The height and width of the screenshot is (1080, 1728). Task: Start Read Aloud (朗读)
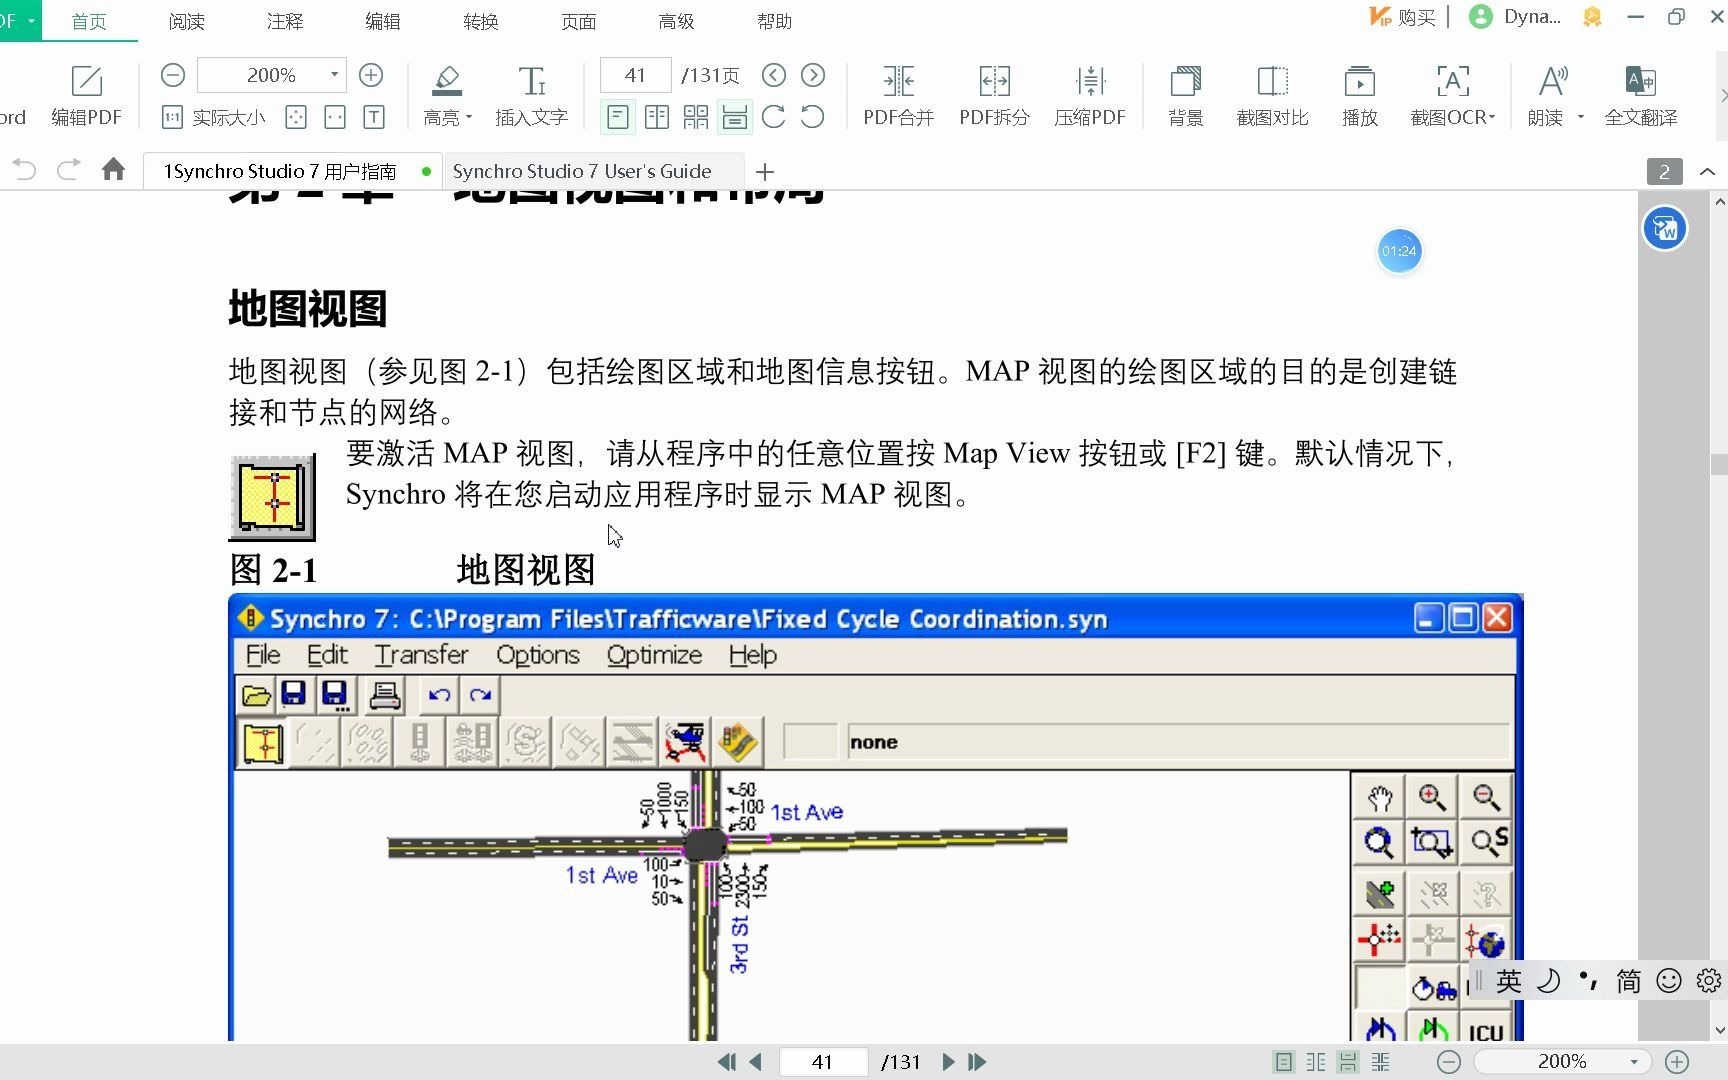(x=1547, y=95)
